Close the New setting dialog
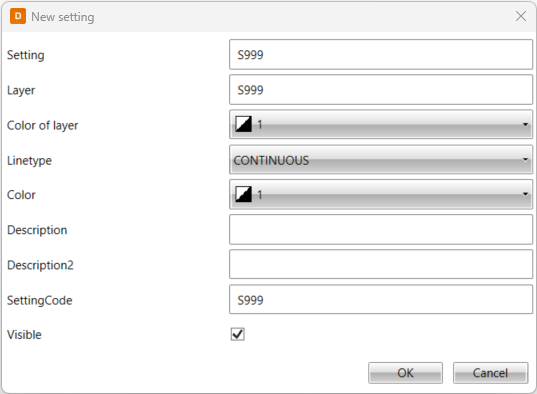Image resolution: width=537 pixels, height=394 pixels. pyautogui.click(x=521, y=16)
